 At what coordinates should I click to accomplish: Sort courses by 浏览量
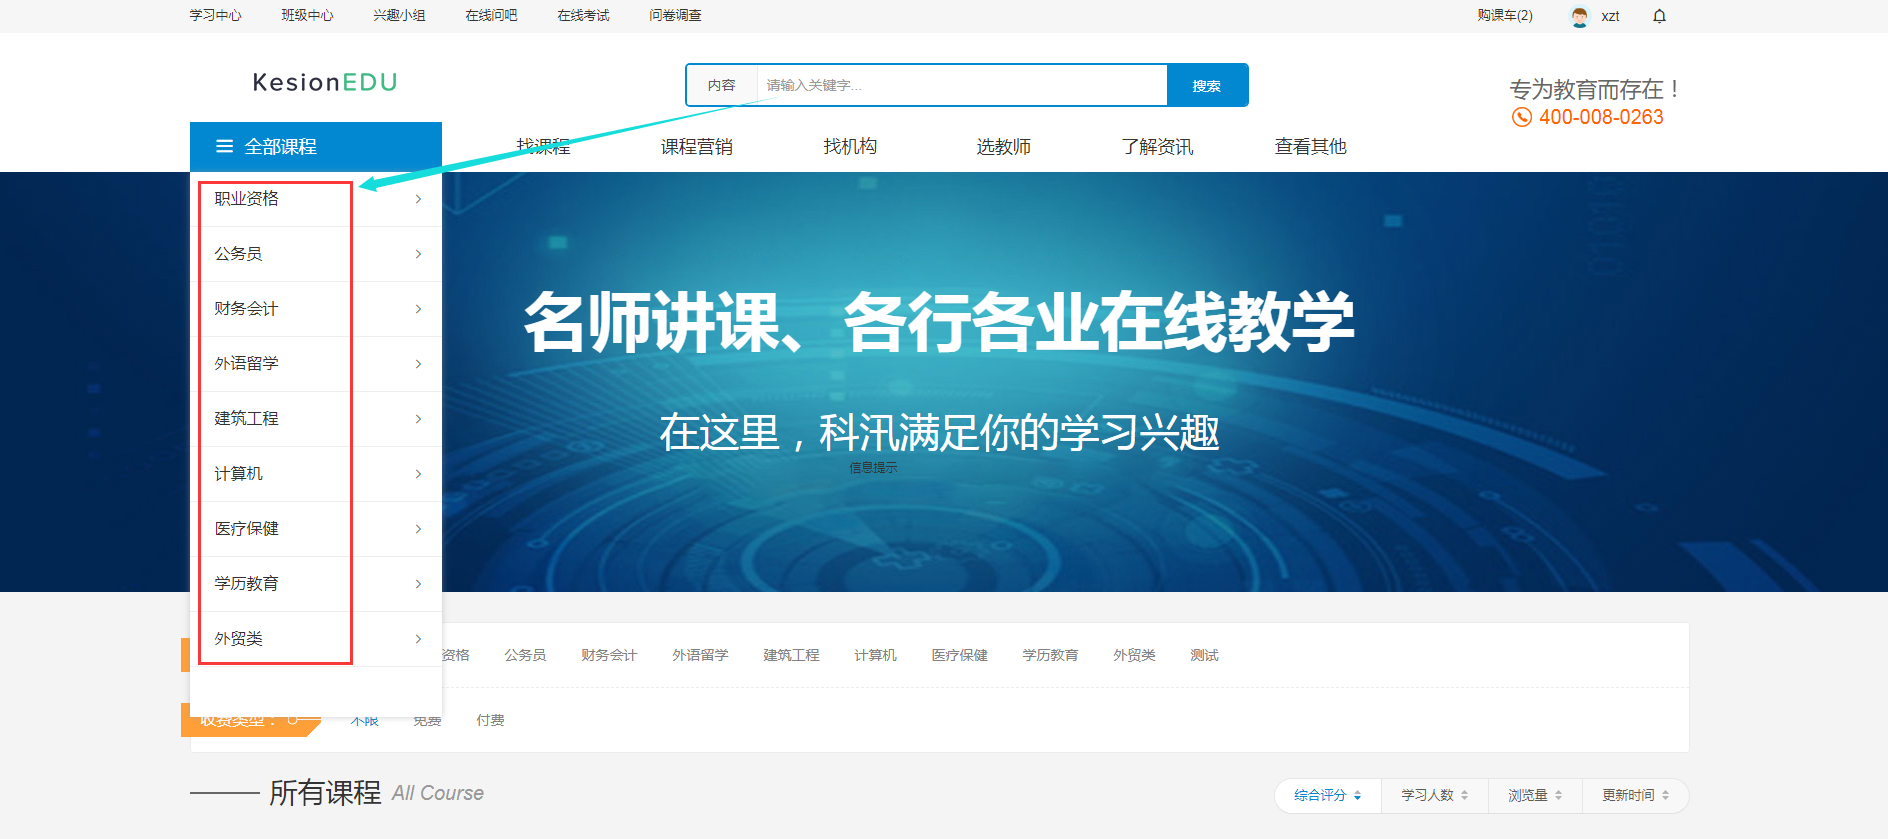point(1535,796)
